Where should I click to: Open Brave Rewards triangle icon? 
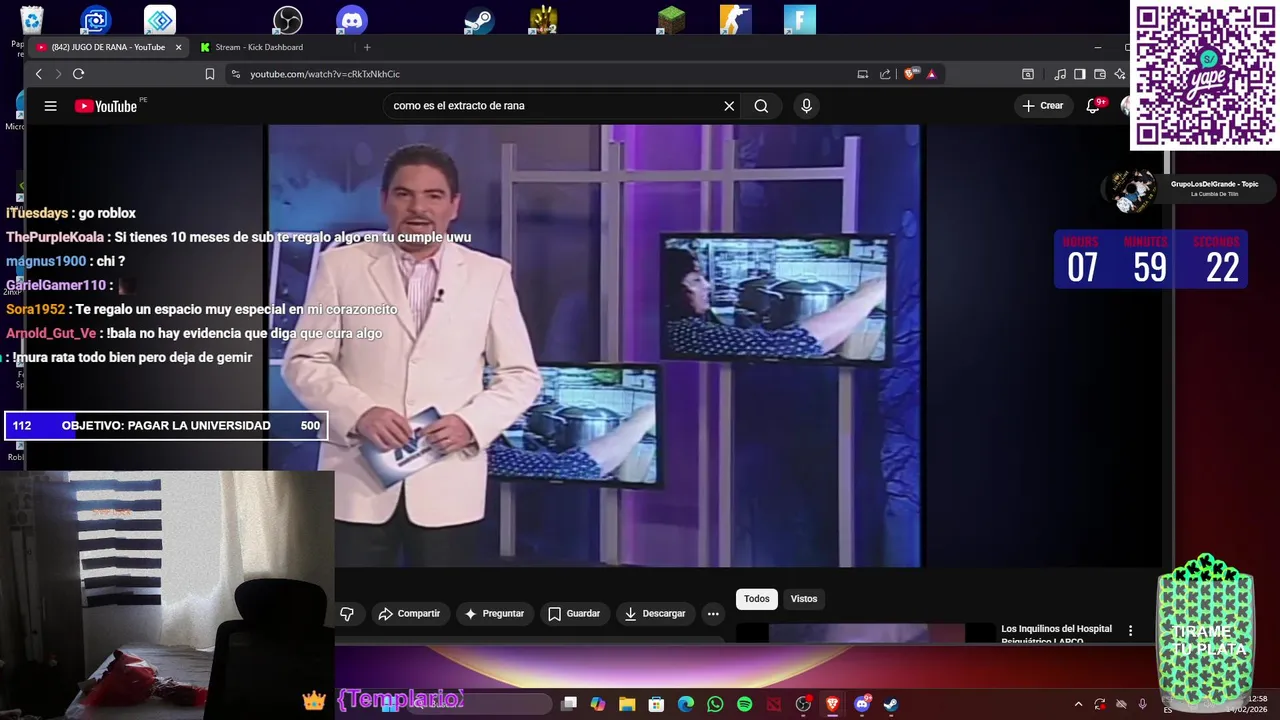click(x=932, y=74)
